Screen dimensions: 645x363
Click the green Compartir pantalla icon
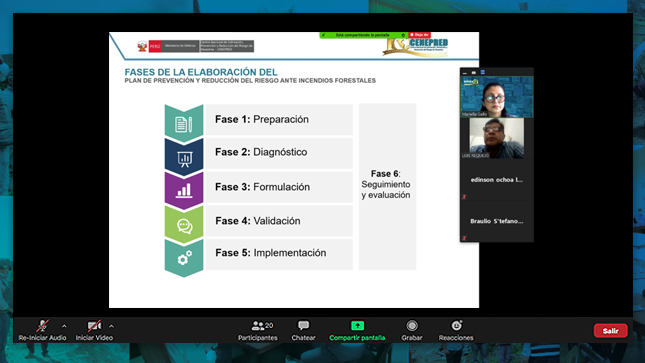pyautogui.click(x=357, y=326)
